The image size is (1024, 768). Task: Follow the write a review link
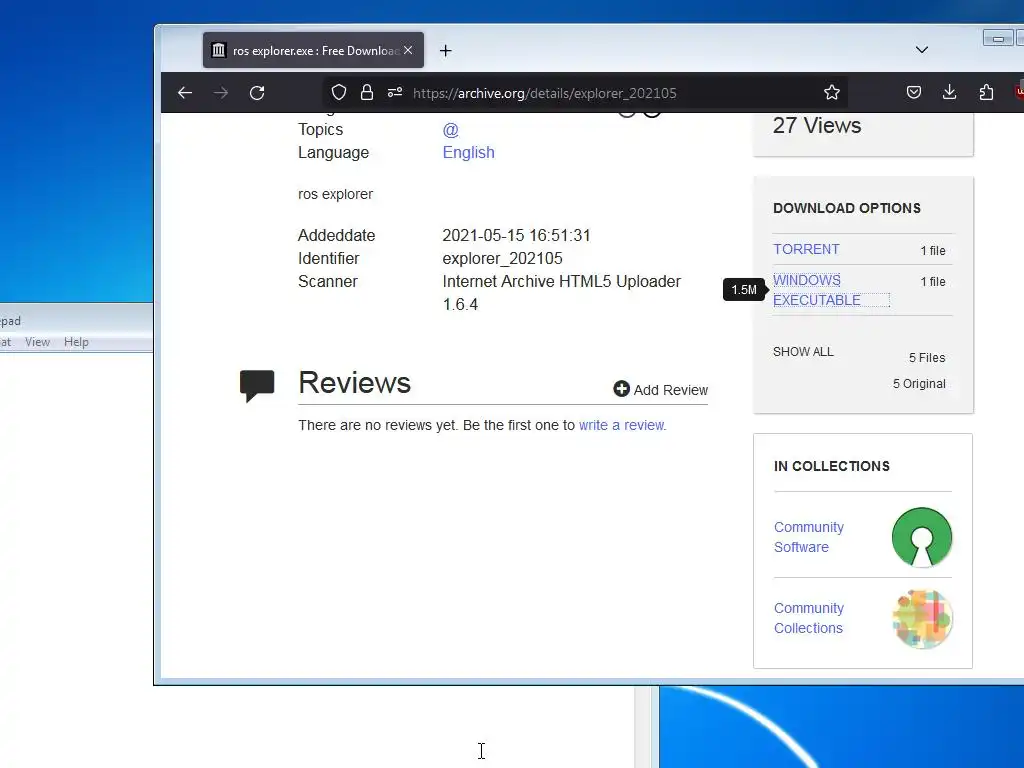(621, 425)
